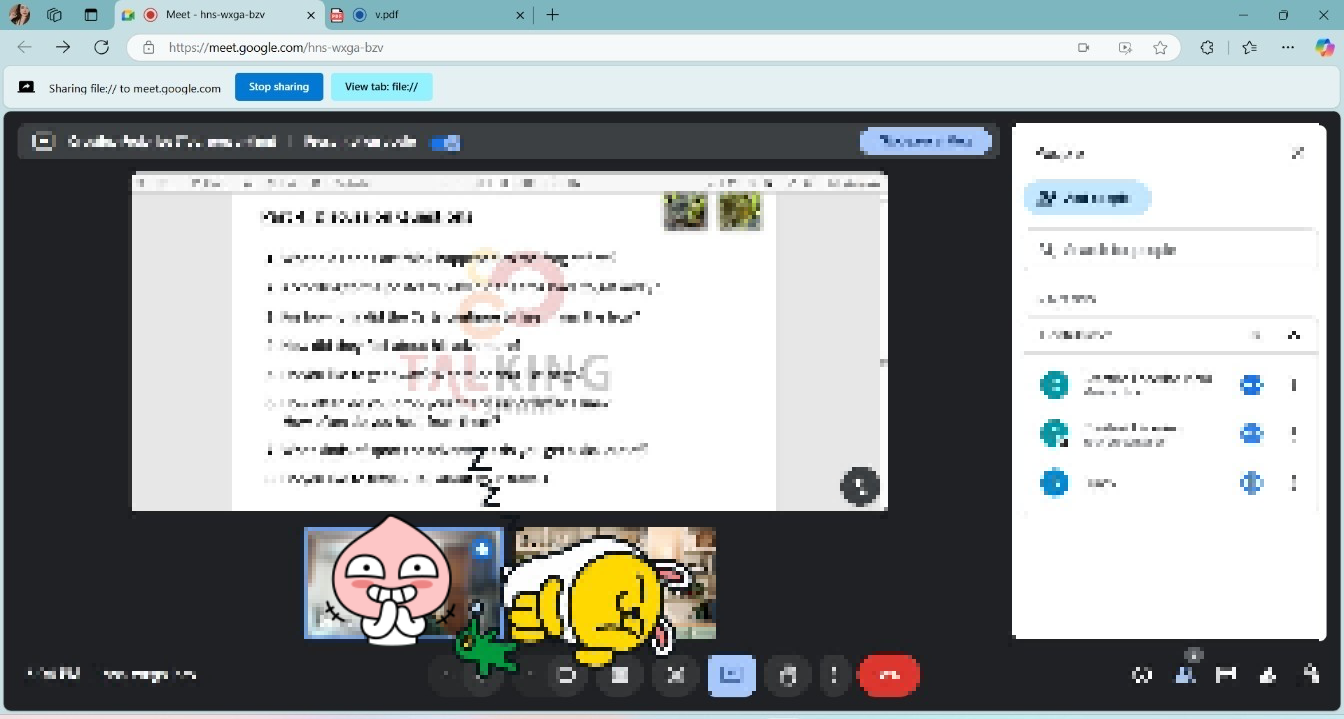
Task: Toggle the presentation audio switch
Action: pos(444,142)
